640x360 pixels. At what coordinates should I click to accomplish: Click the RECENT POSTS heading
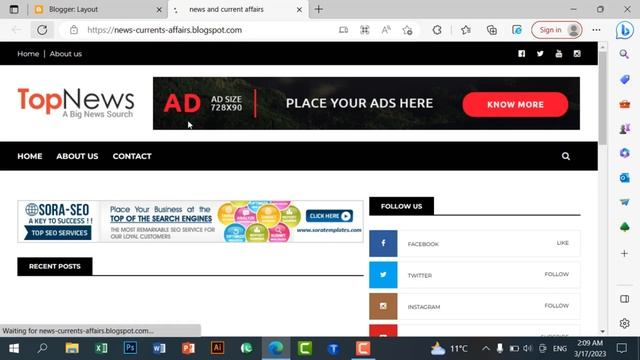pyautogui.click(x=55, y=266)
